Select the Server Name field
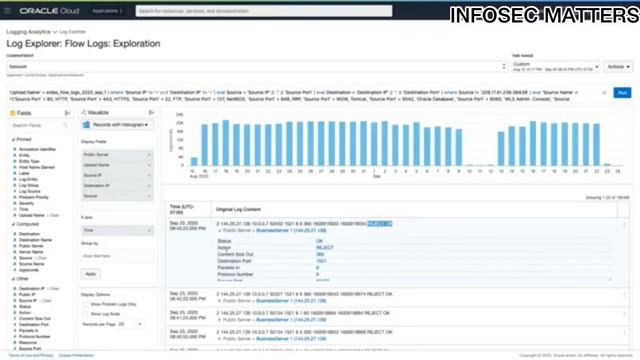640x360 pixels. [x=31, y=252]
